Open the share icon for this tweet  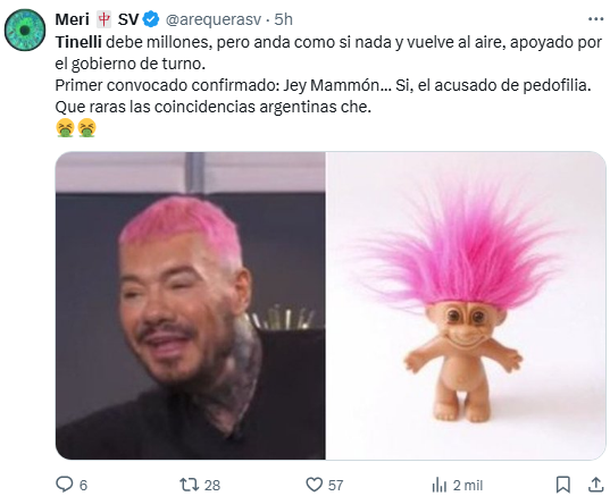click(x=596, y=484)
